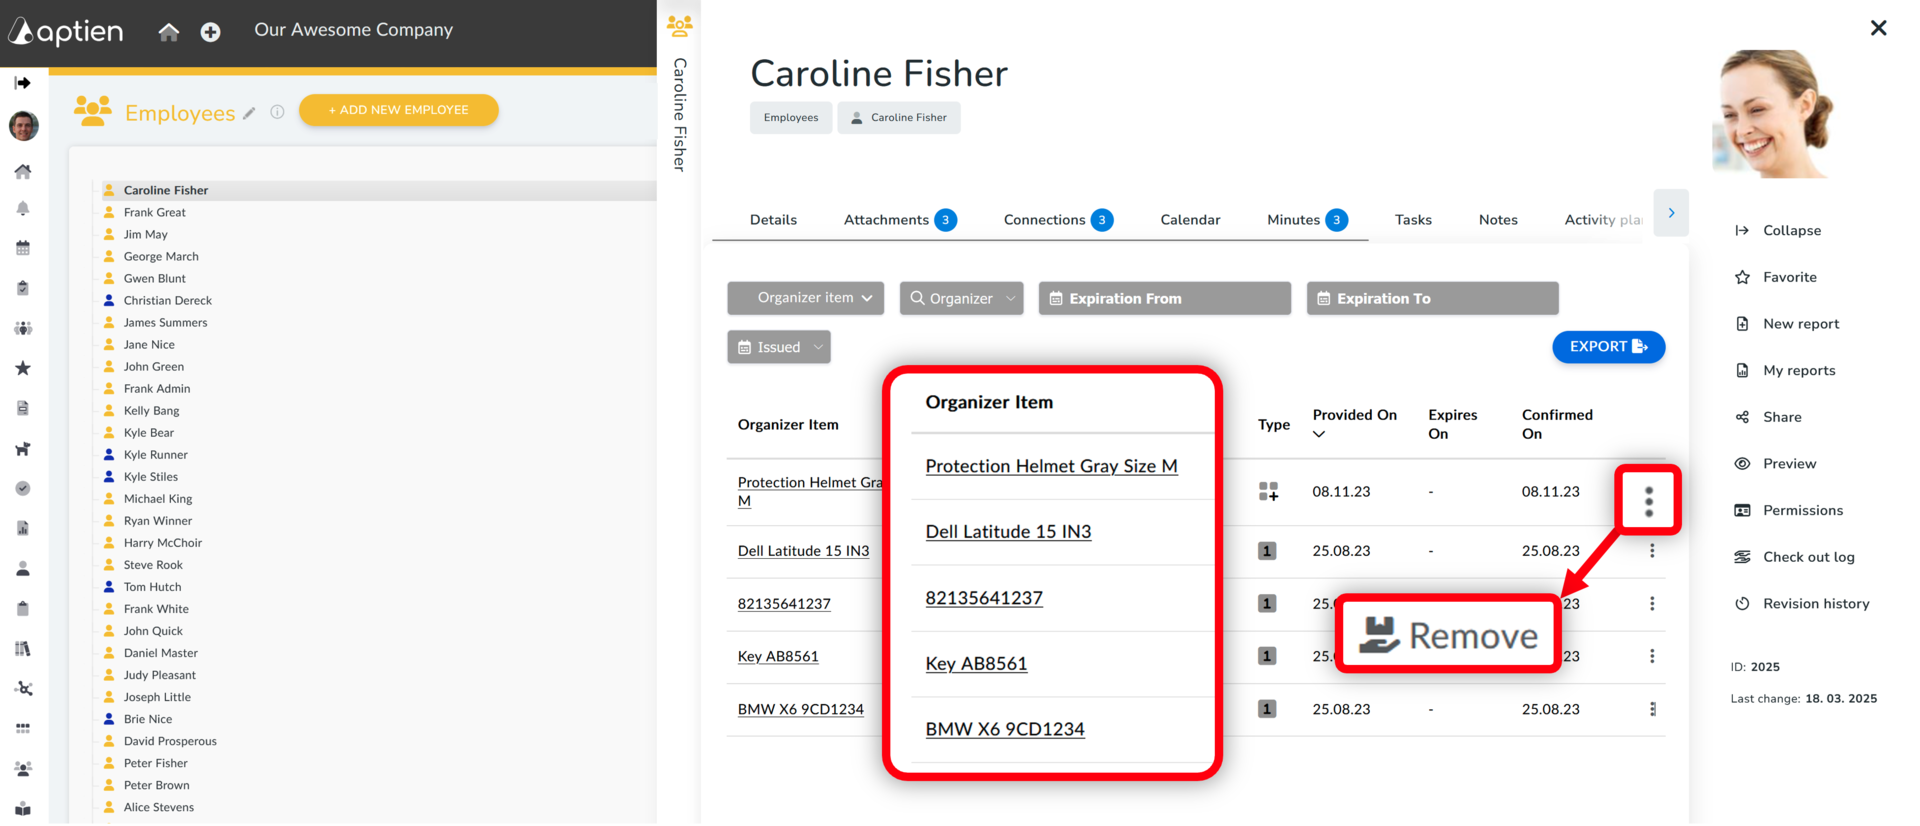This screenshot has height=826, width=1920.
Task: Switch to the Tasks tab
Action: [x=1413, y=220]
